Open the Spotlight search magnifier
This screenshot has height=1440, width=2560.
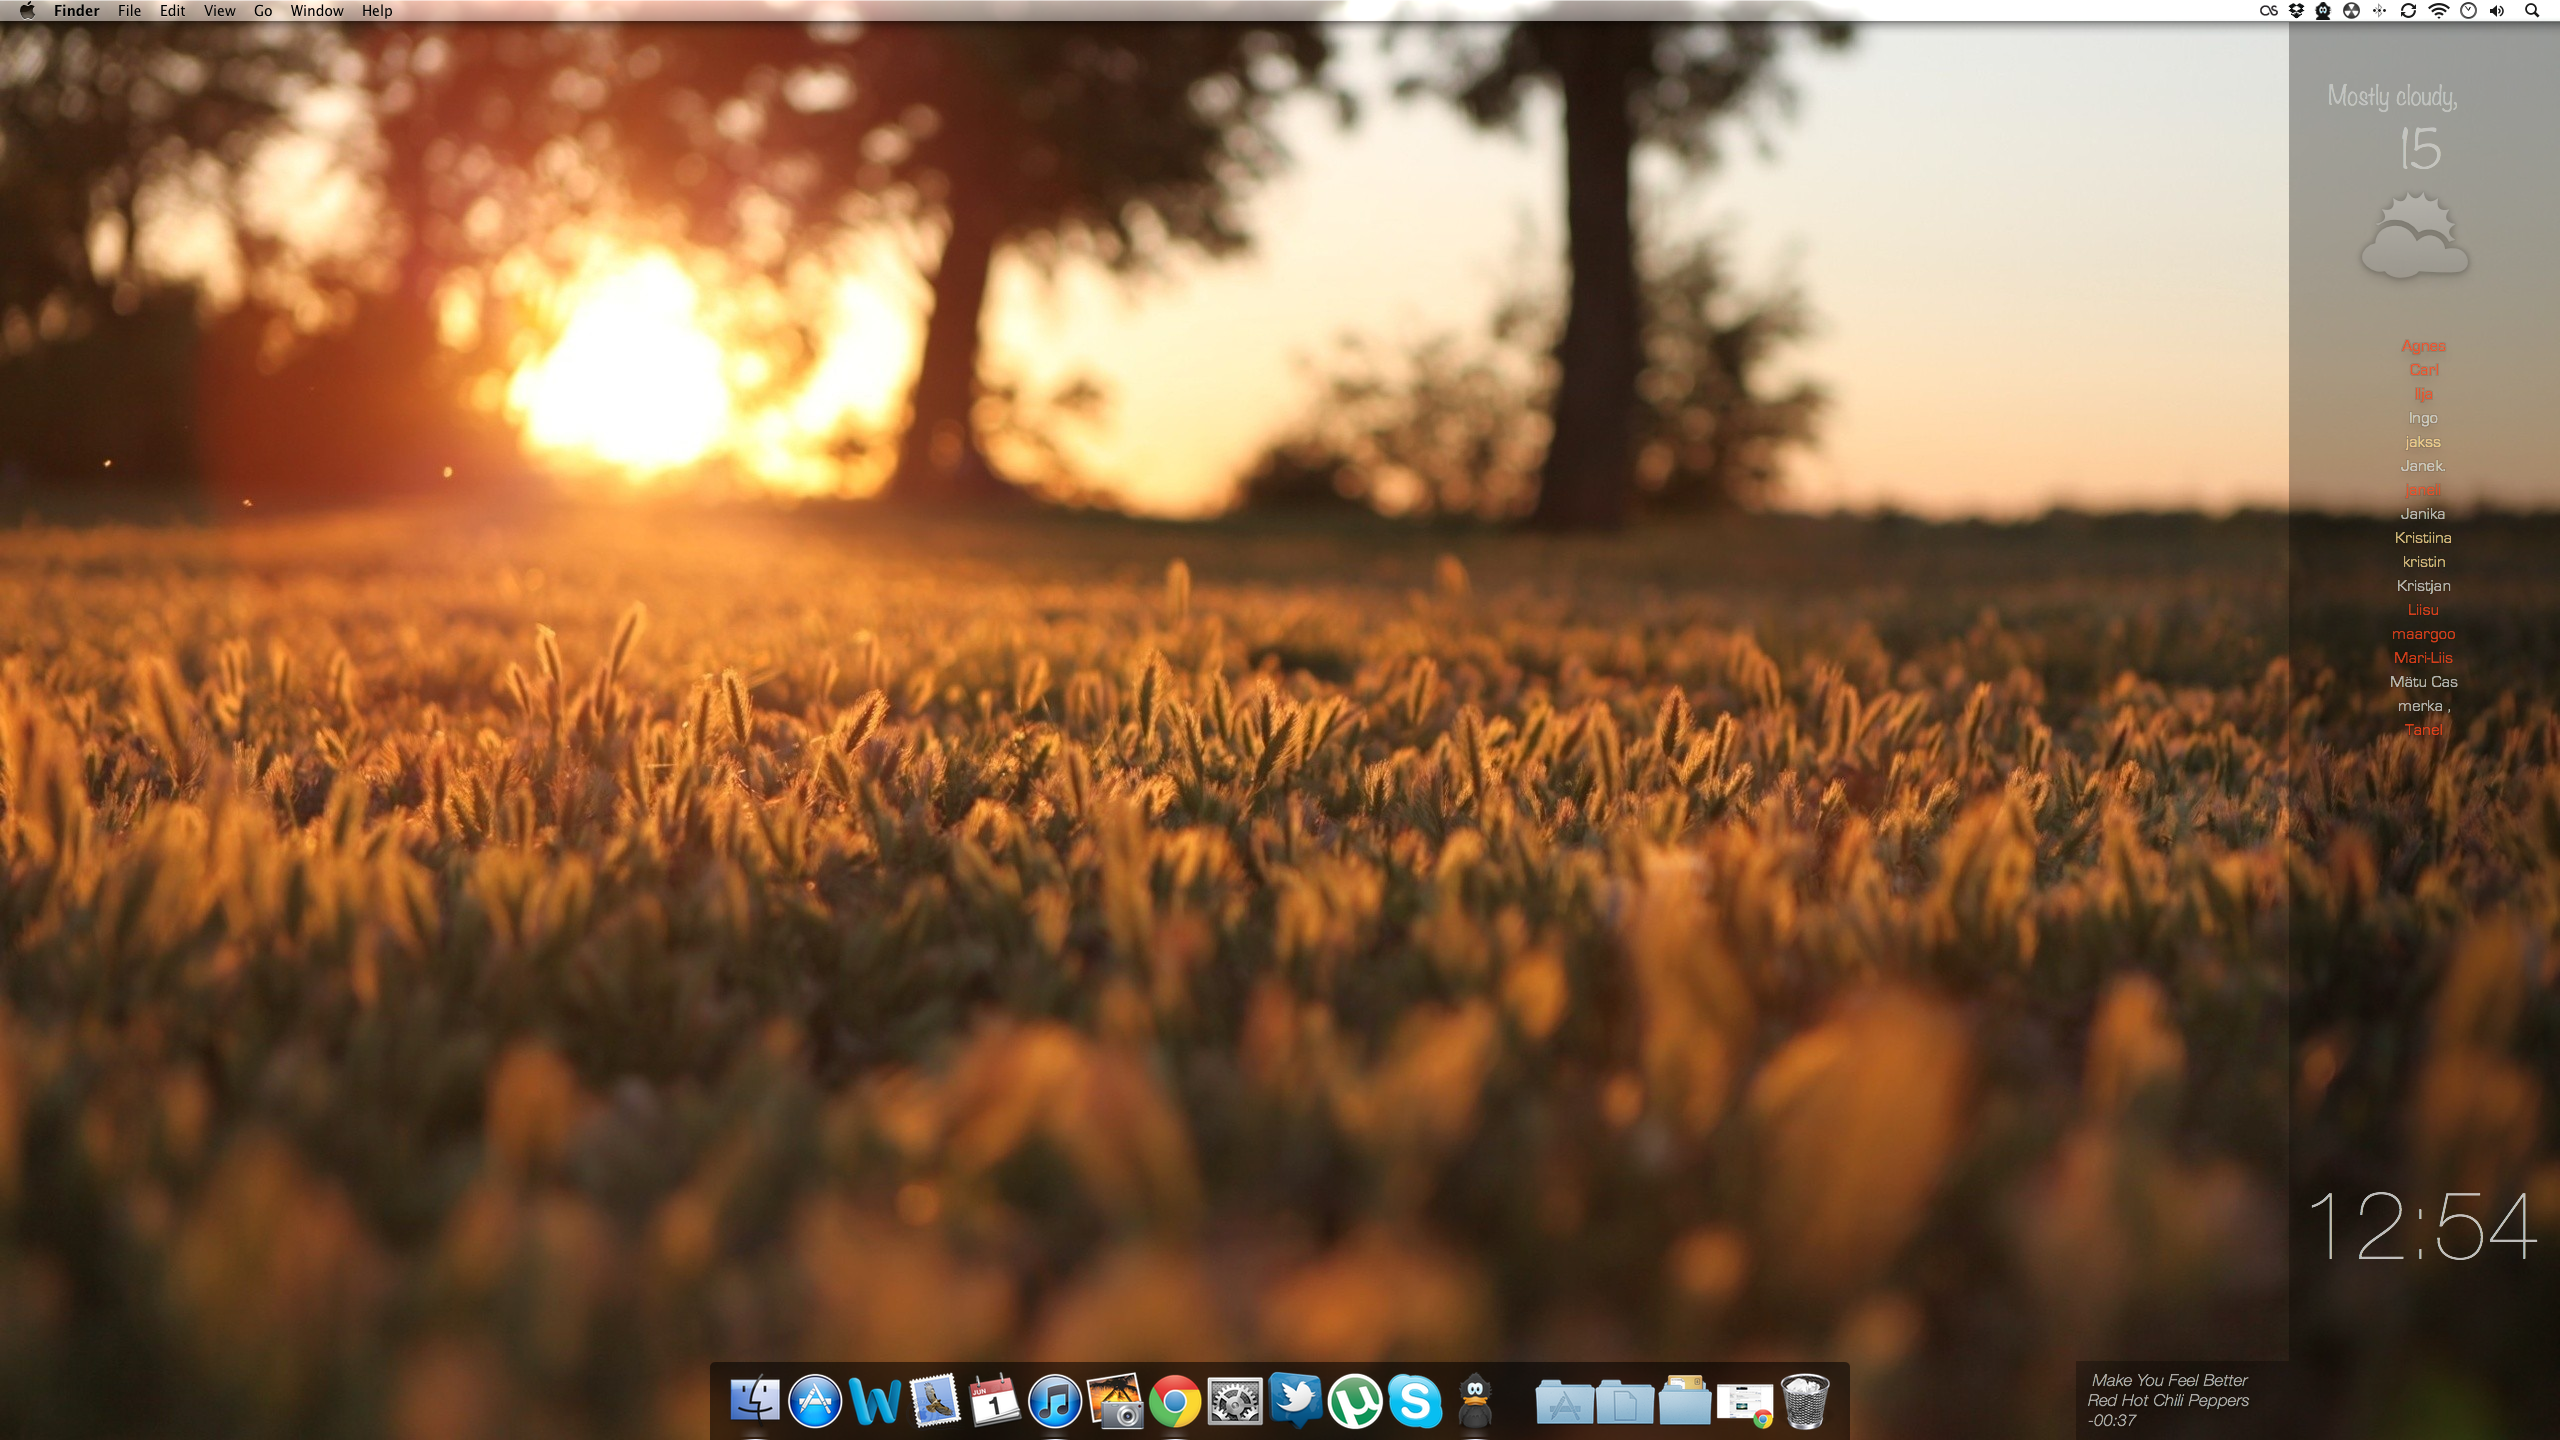tap(2532, 11)
